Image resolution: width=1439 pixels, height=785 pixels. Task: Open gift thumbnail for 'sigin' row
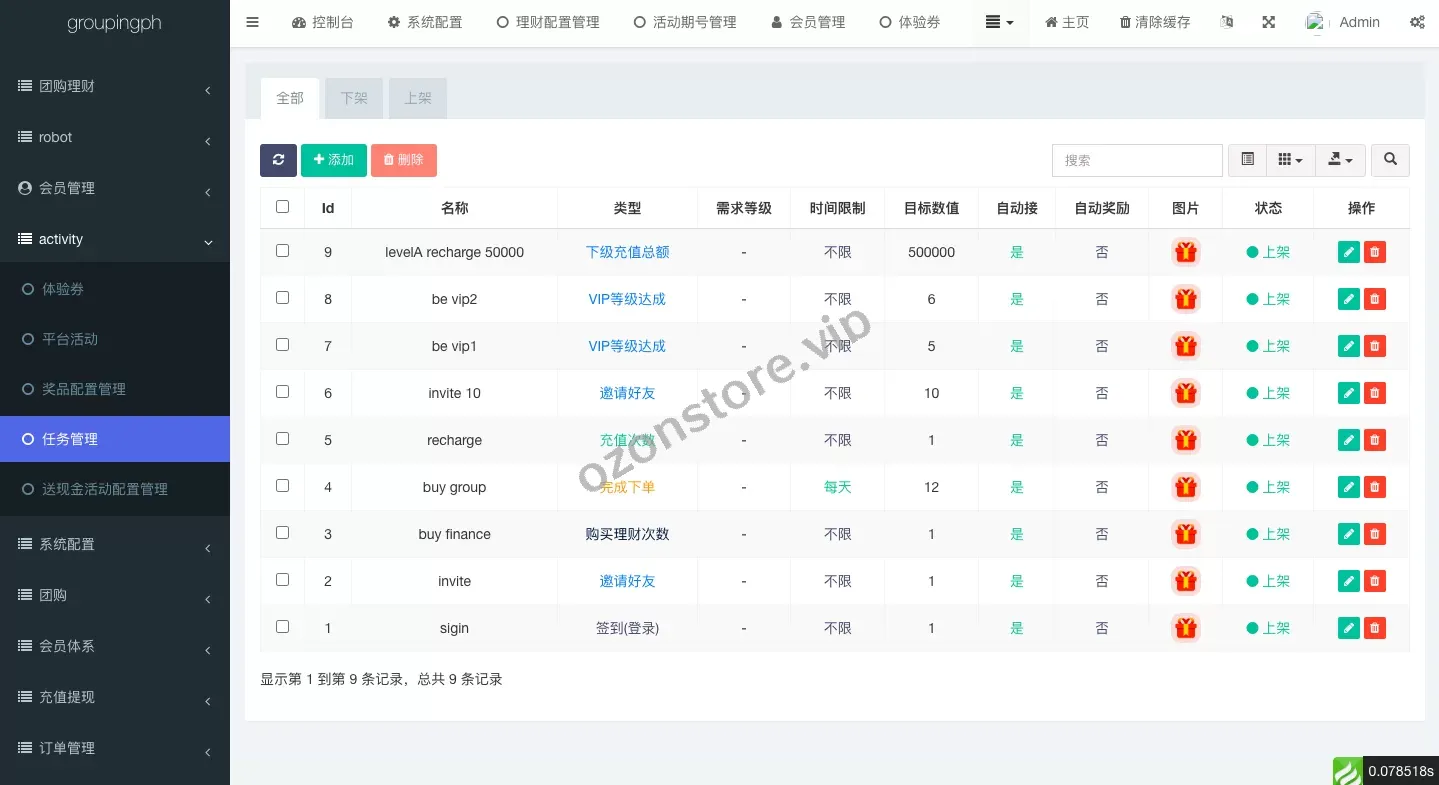click(1185, 628)
